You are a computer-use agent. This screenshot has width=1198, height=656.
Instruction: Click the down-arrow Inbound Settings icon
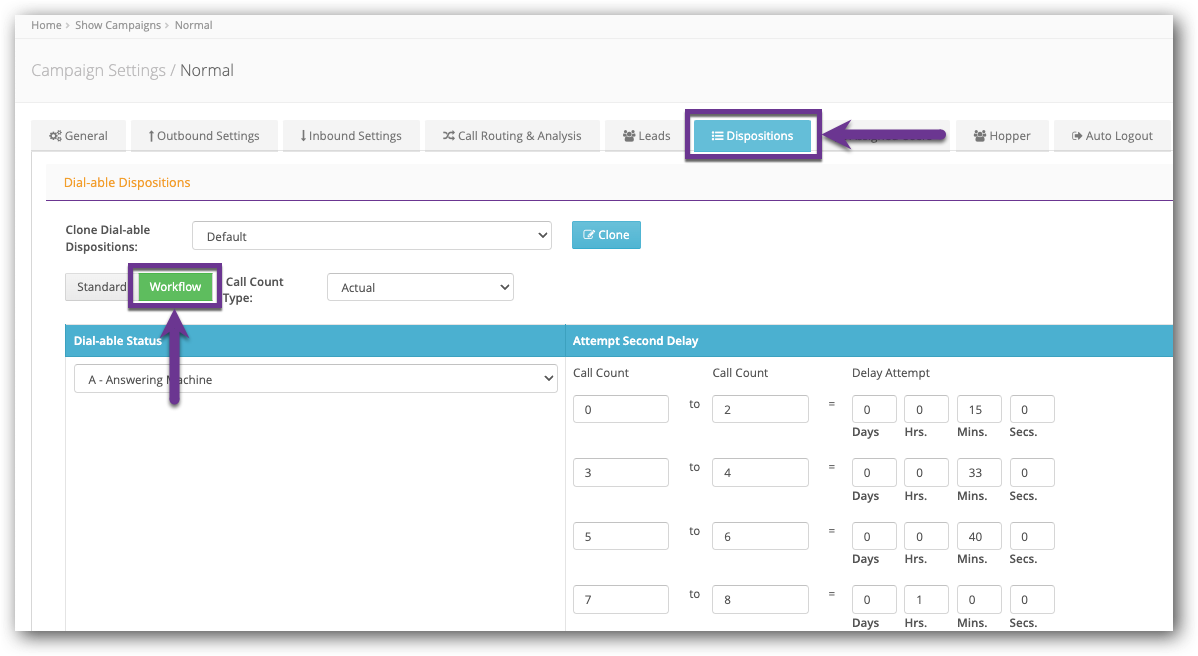(x=301, y=135)
